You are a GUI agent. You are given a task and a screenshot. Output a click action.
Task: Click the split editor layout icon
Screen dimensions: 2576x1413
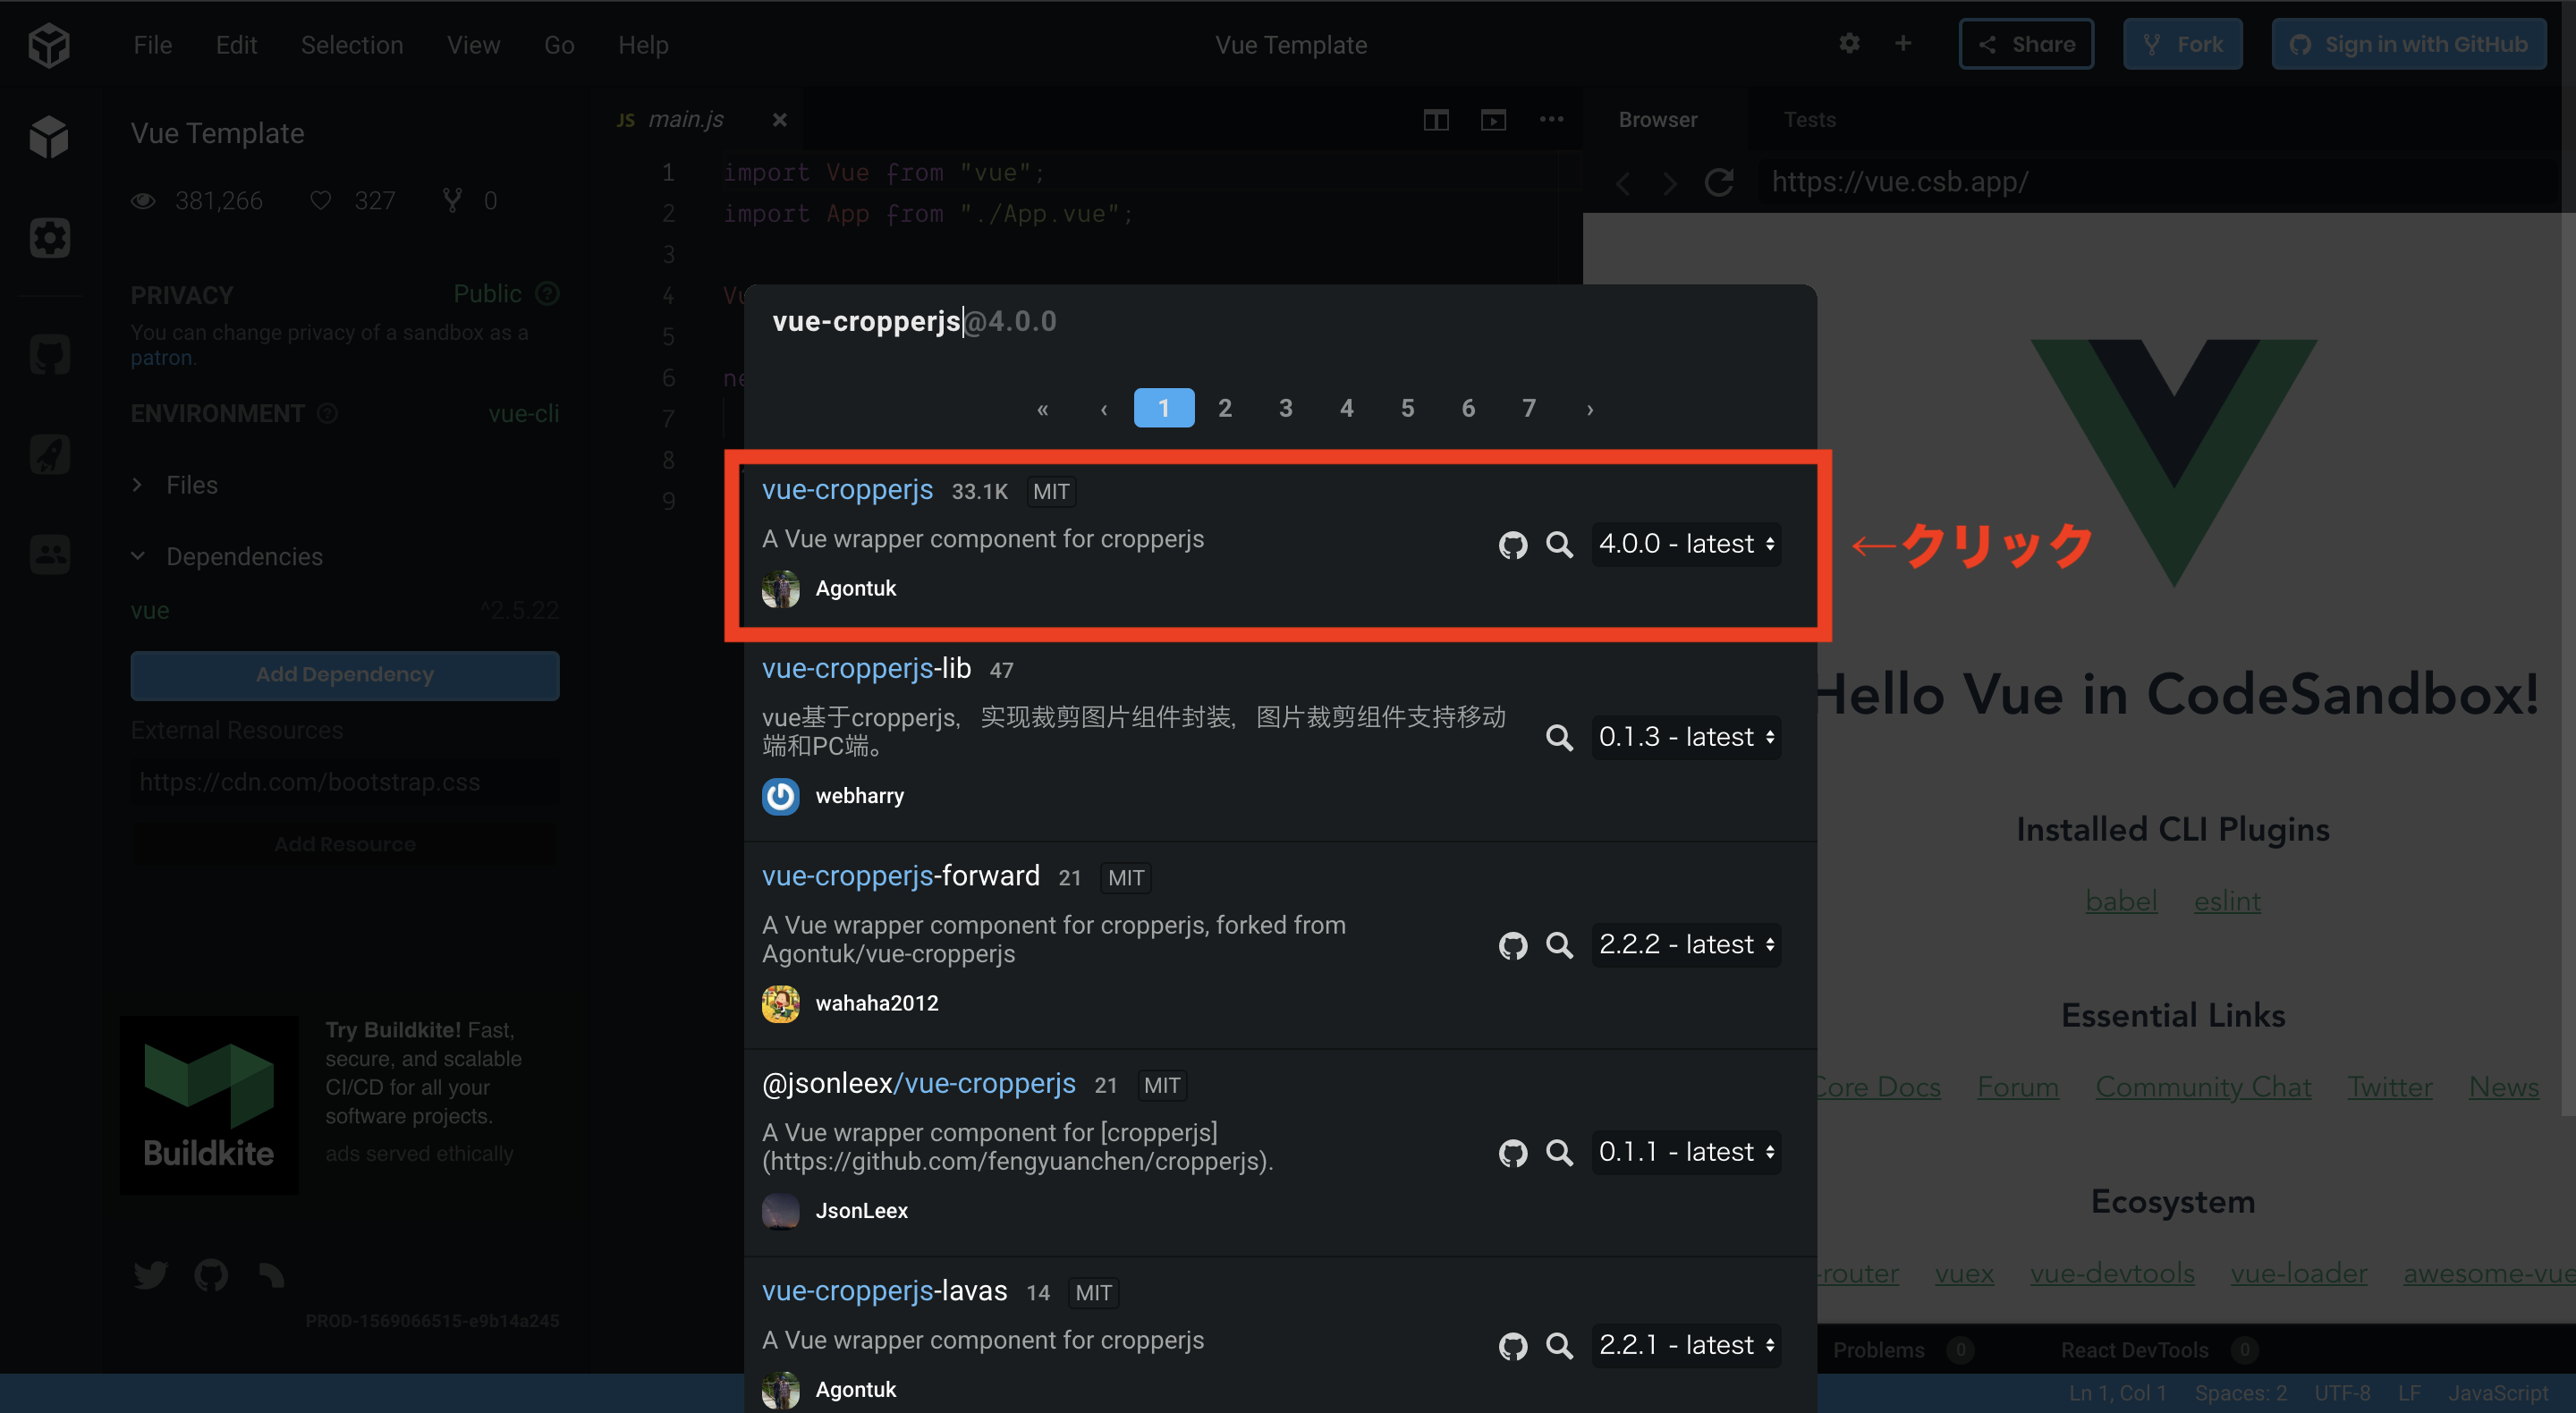[1435, 120]
